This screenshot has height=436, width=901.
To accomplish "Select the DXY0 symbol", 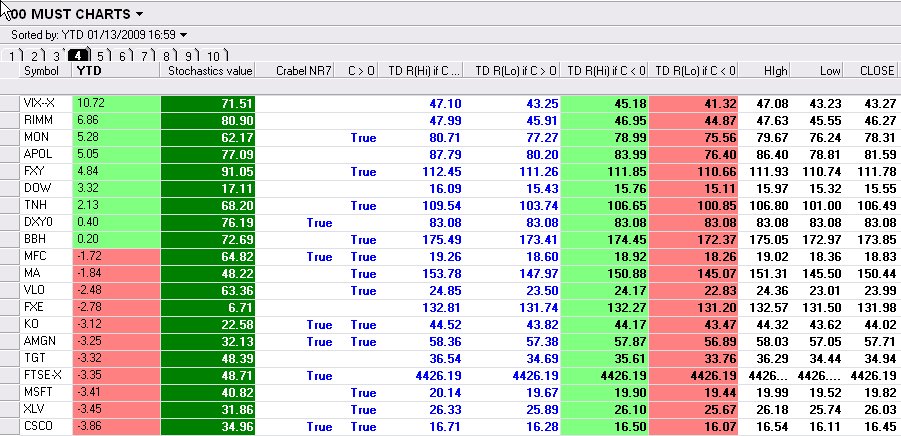I will (x=37, y=222).
